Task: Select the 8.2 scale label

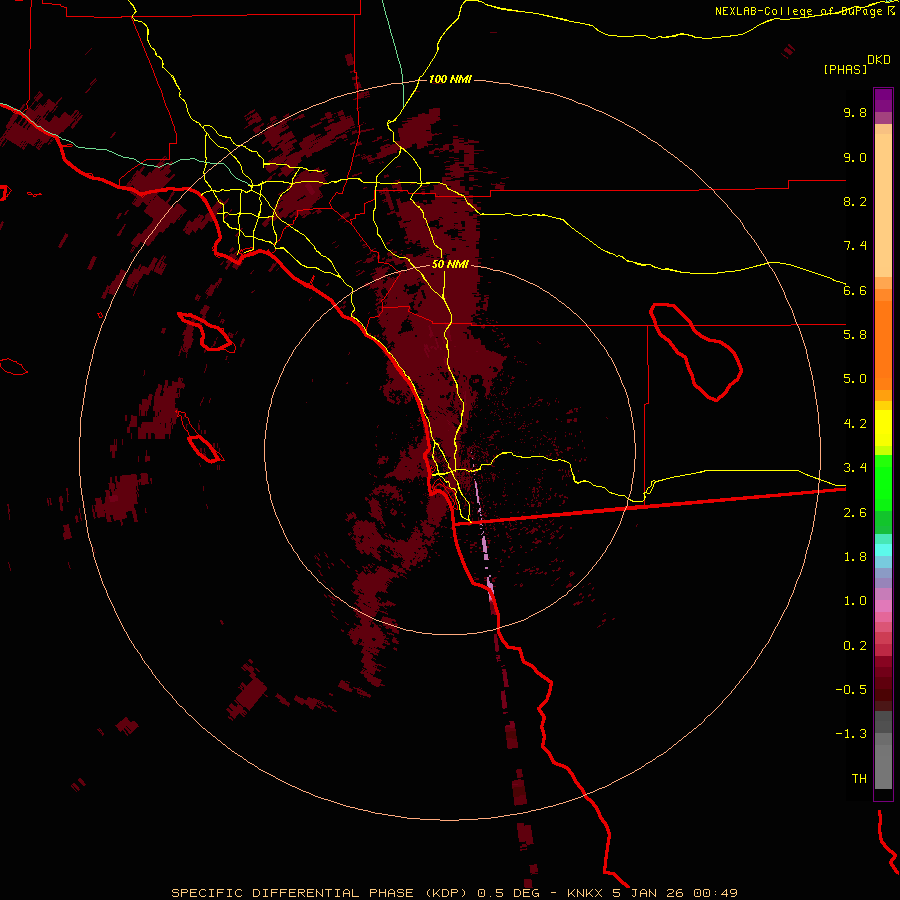Action: (855, 201)
